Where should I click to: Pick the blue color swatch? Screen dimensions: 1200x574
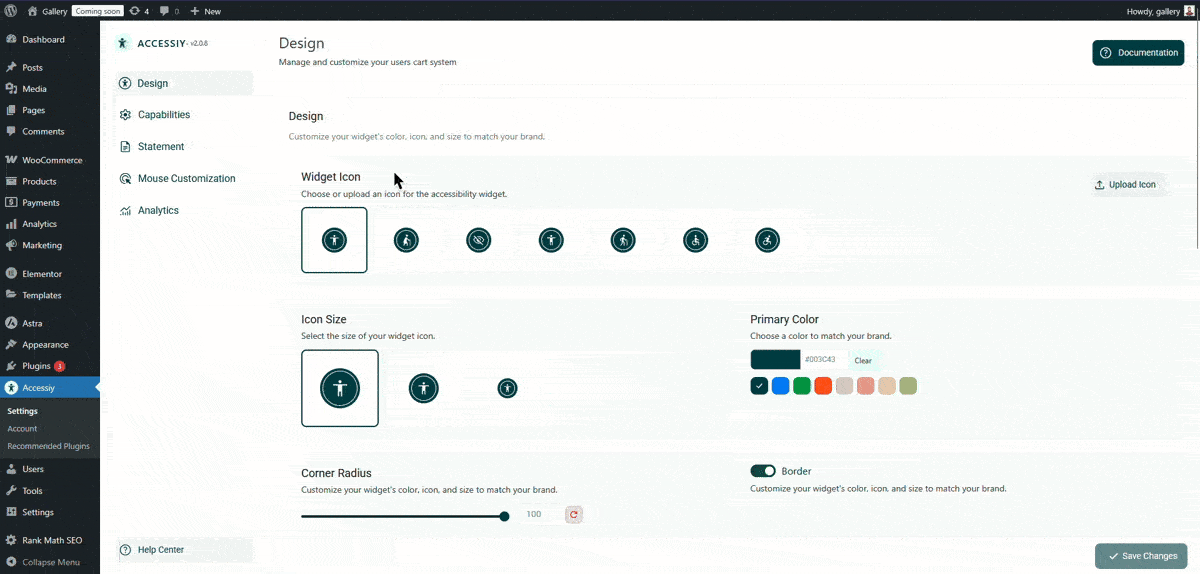781,386
